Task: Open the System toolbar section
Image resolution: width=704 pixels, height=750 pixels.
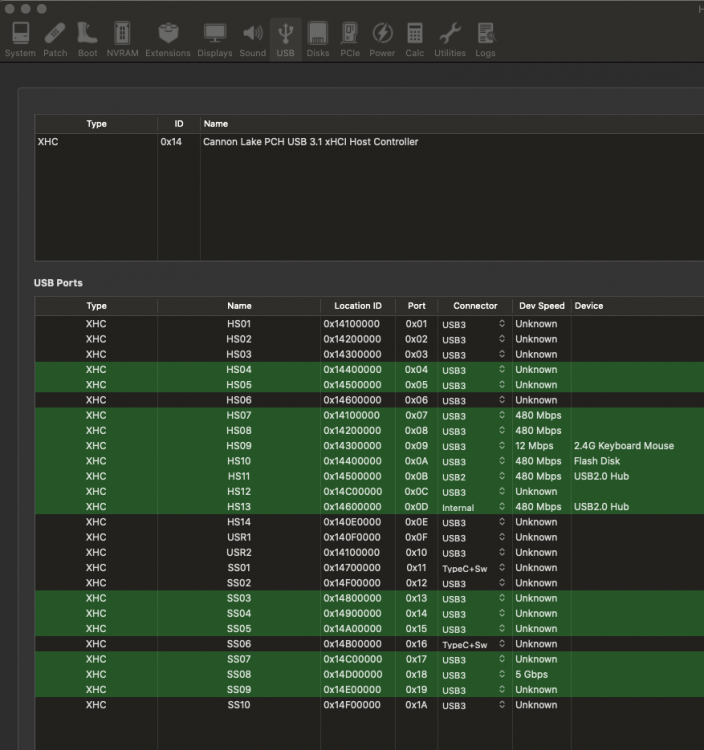Action: pos(20,40)
